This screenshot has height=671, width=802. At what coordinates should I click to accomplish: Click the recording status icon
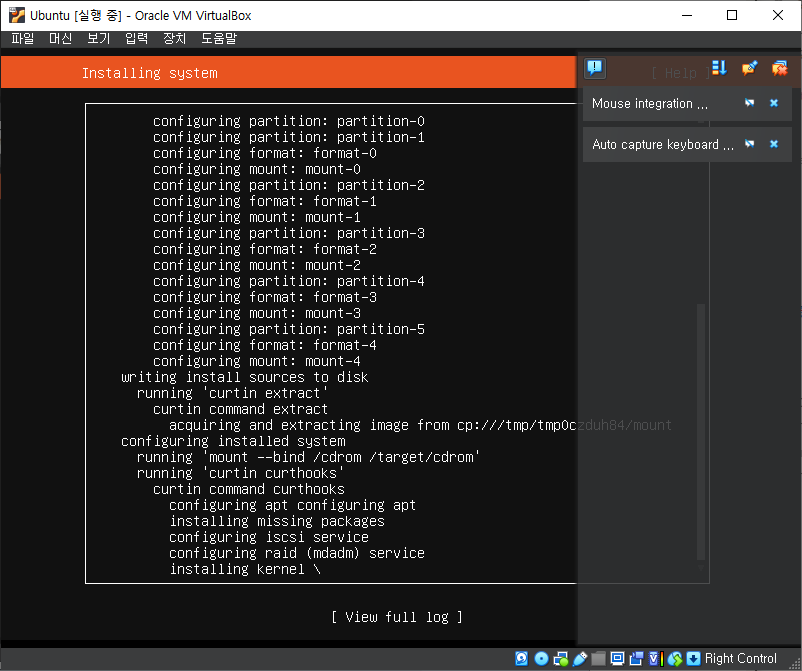click(637, 658)
